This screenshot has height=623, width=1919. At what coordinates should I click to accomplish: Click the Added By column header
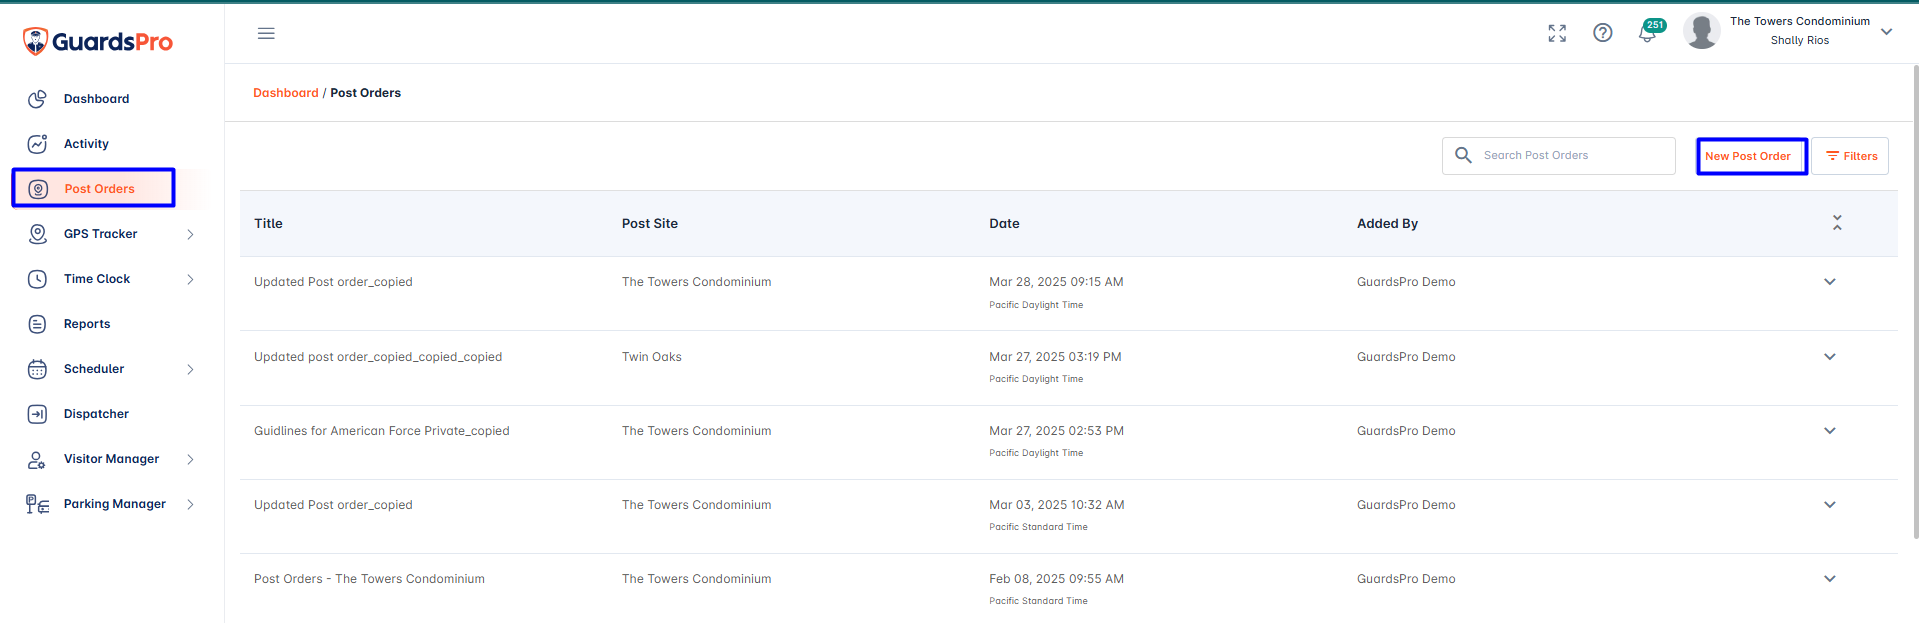[1387, 224]
